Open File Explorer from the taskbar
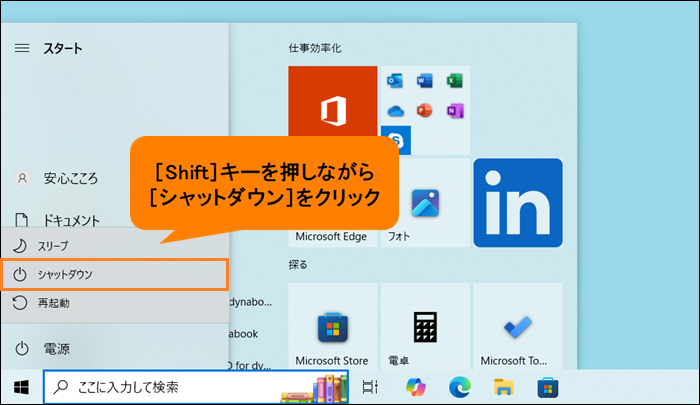 (504, 387)
